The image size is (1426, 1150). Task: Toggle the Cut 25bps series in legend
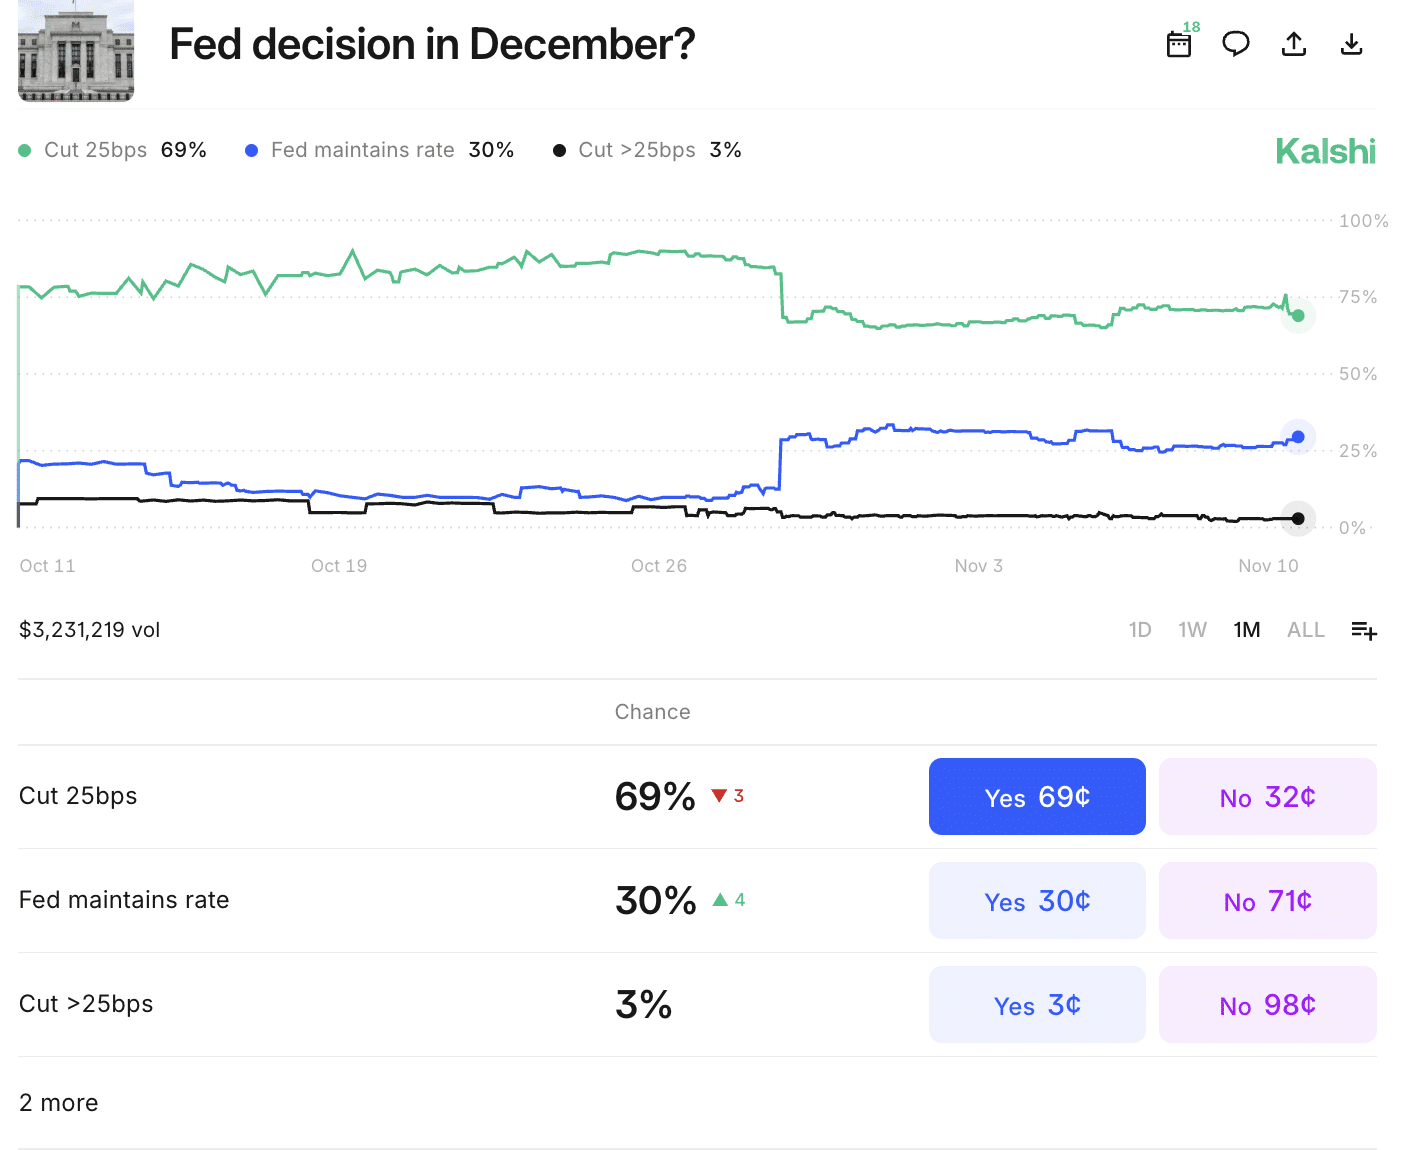[x=95, y=149]
